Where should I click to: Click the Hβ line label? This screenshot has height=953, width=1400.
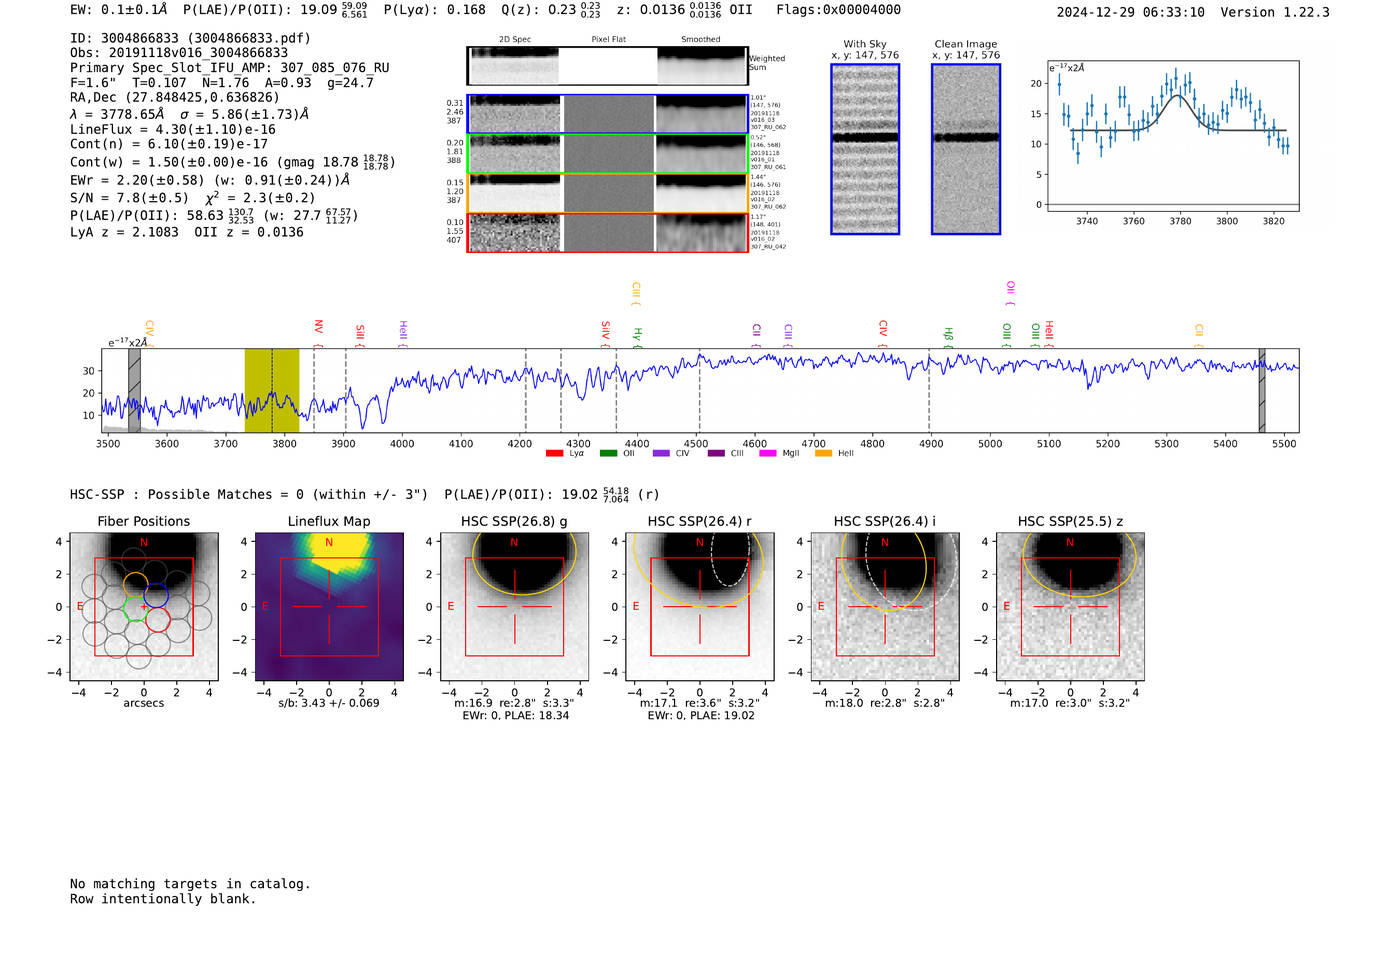[948, 337]
